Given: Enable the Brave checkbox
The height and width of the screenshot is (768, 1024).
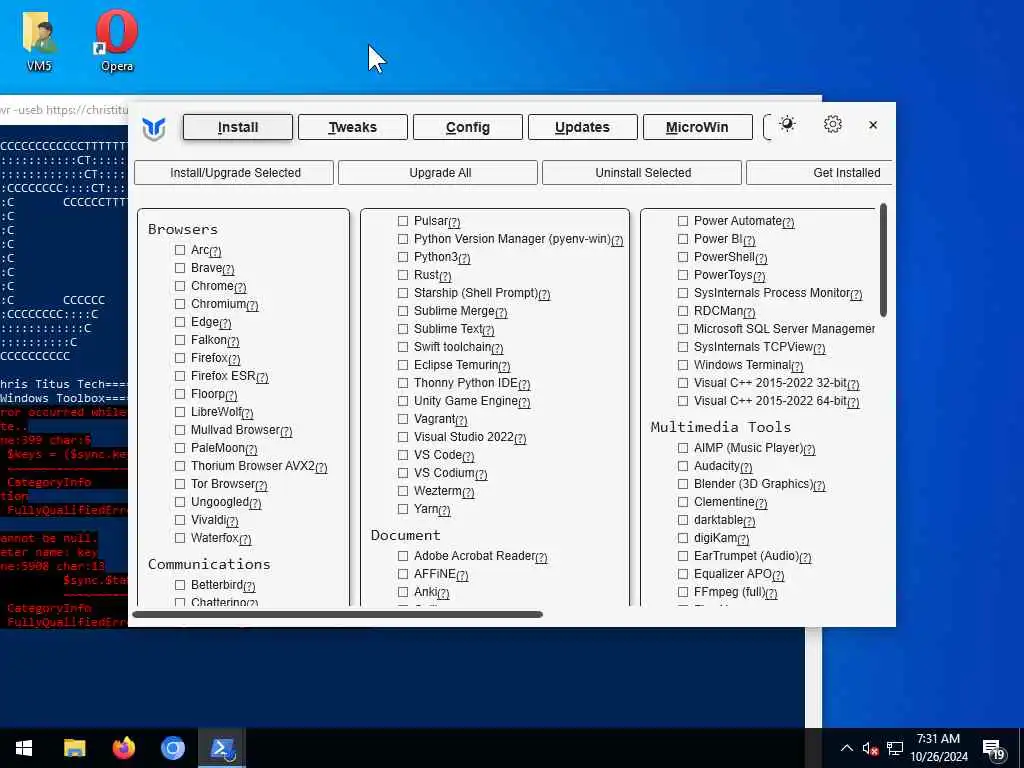Looking at the screenshot, I should click(180, 268).
